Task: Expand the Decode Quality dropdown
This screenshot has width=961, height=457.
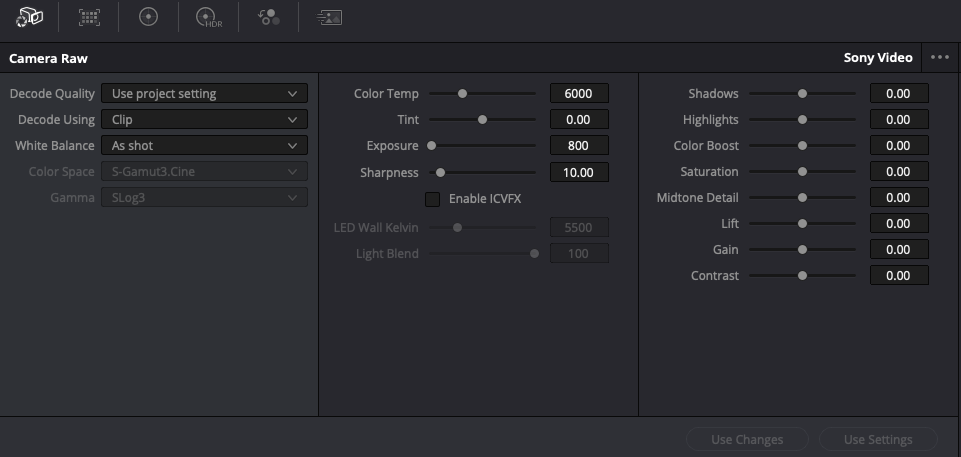Action: (x=204, y=94)
